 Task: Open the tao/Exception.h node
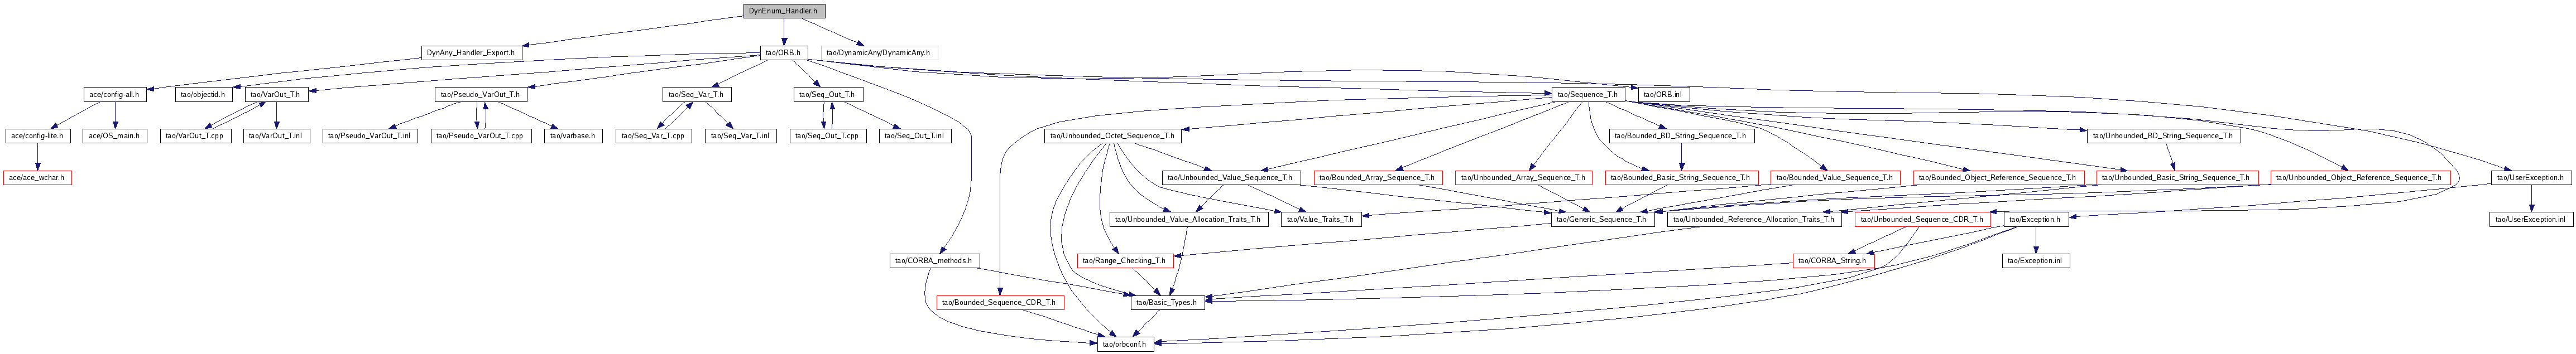2035,218
